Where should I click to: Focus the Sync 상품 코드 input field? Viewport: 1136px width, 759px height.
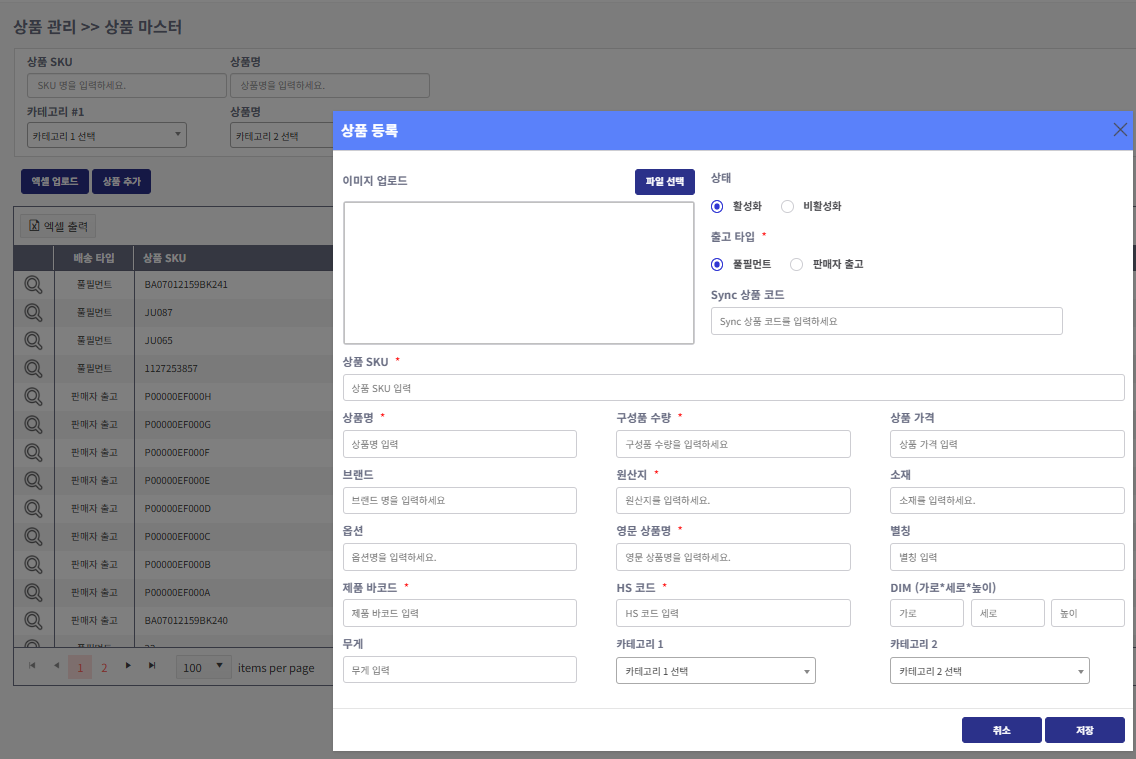tap(886, 321)
